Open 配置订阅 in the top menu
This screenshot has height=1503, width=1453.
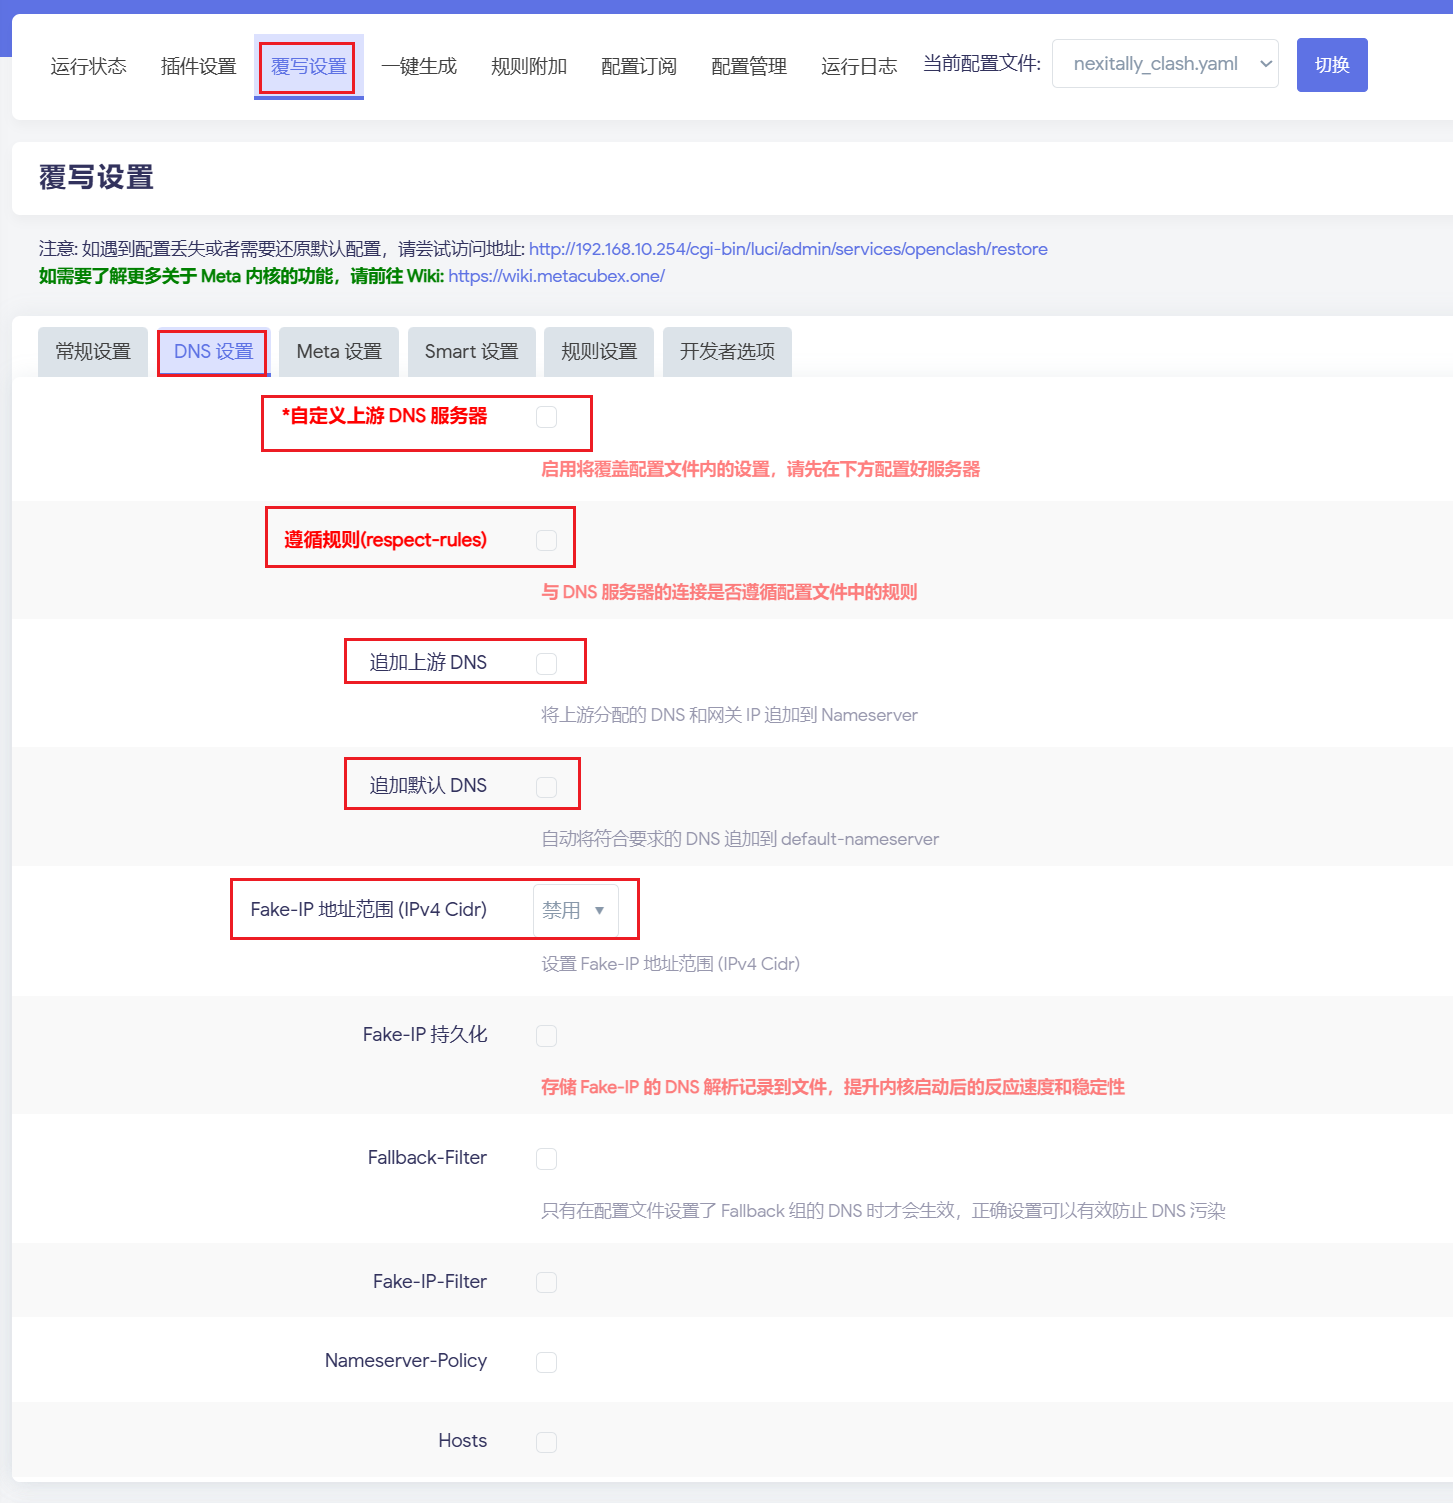(x=638, y=67)
